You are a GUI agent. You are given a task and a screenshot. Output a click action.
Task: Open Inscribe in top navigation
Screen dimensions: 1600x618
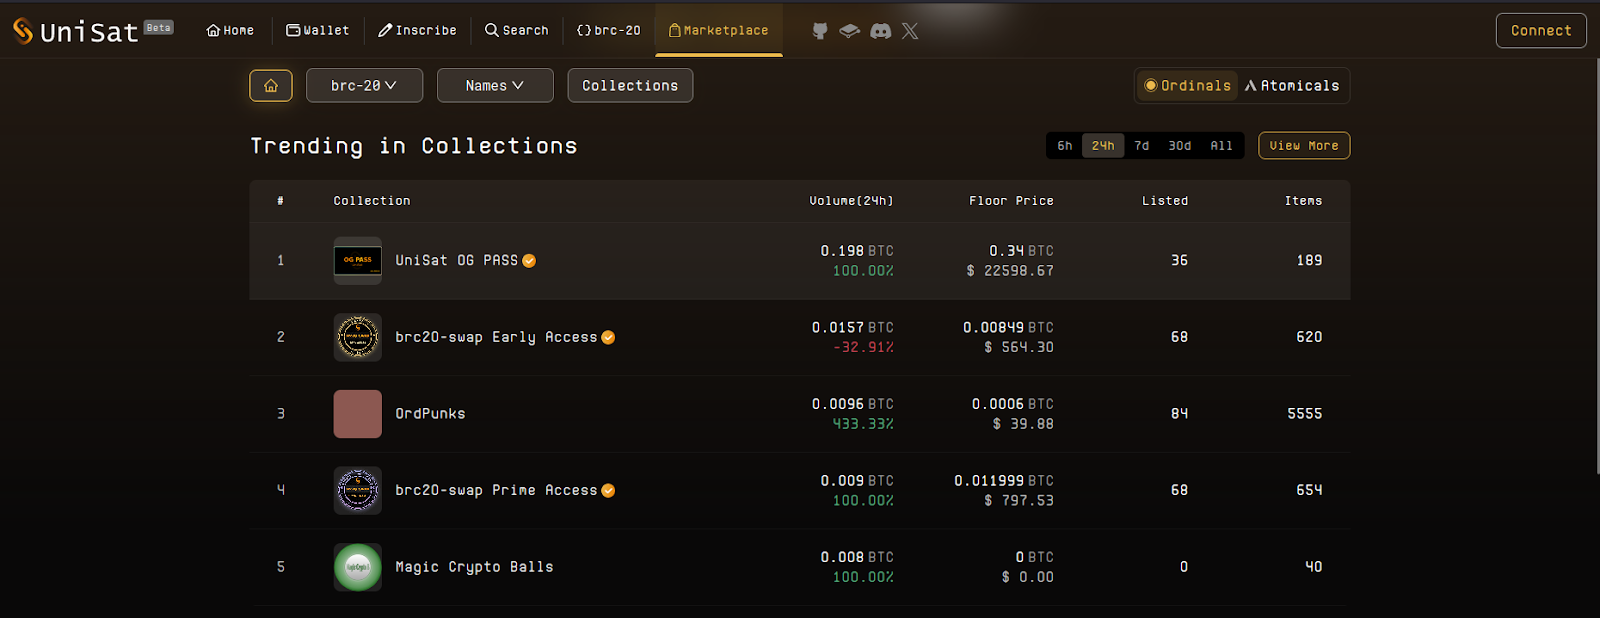(x=417, y=31)
